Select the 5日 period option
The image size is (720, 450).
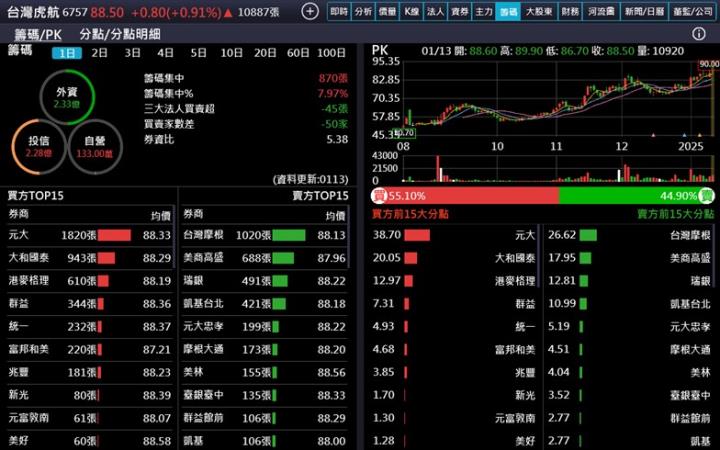[x=198, y=53]
